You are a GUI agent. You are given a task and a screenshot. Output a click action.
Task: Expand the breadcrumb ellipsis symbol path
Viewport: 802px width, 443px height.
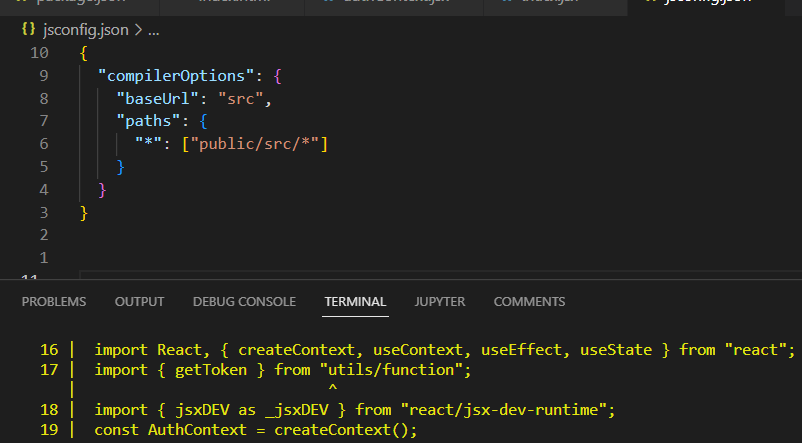point(153,31)
